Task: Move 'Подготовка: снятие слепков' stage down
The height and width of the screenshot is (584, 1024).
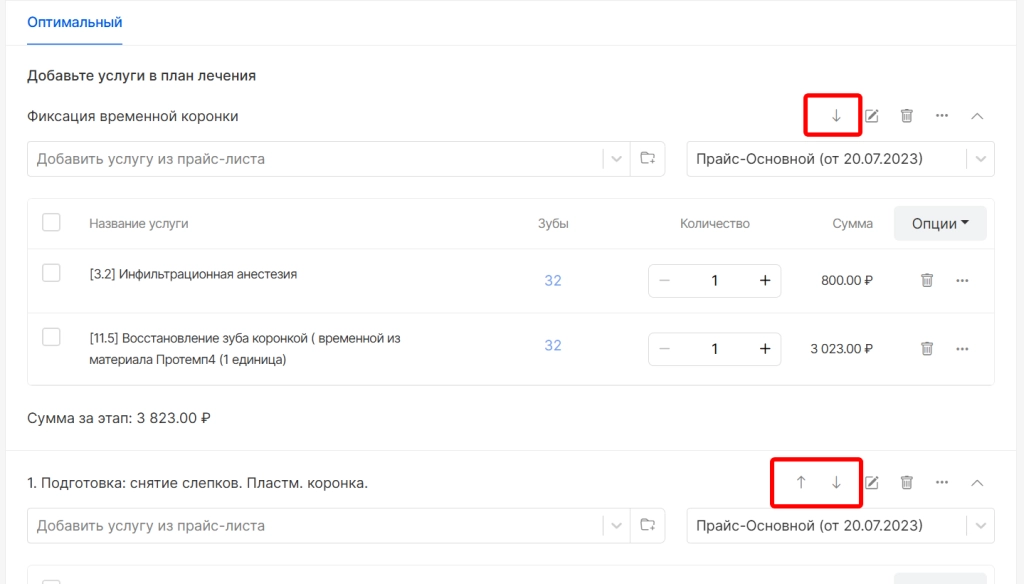Action: point(836,483)
